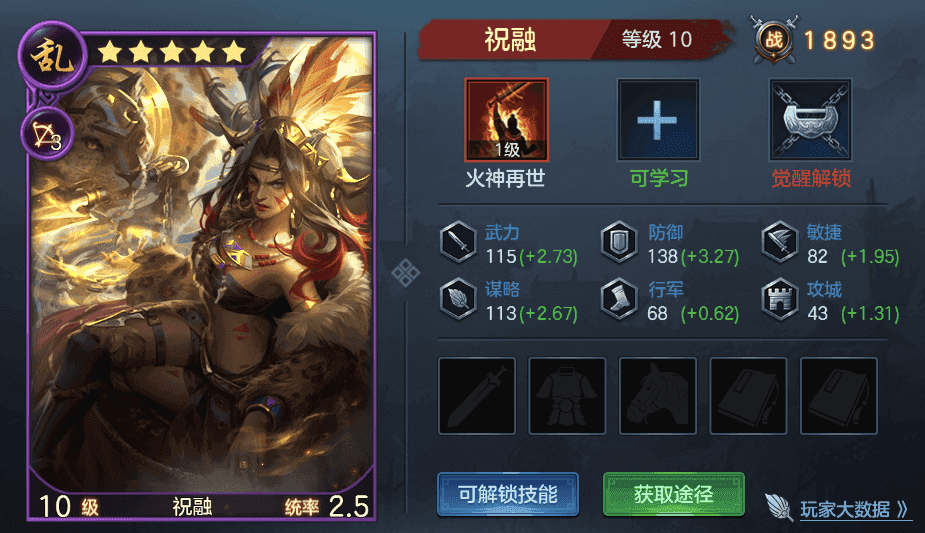Open the empty horse mount slot

point(658,396)
